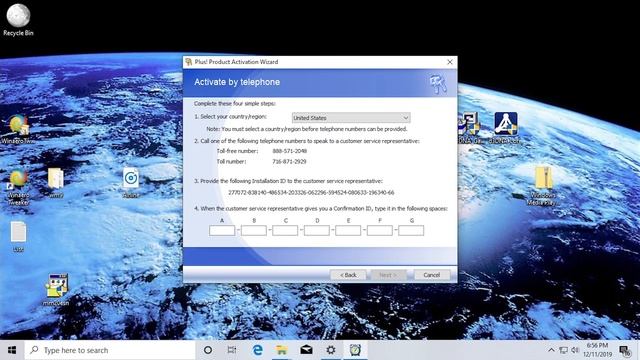Screen dimensions: 640x360
Task: Click the toll-free number 888-571-2048
Action: point(290,151)
